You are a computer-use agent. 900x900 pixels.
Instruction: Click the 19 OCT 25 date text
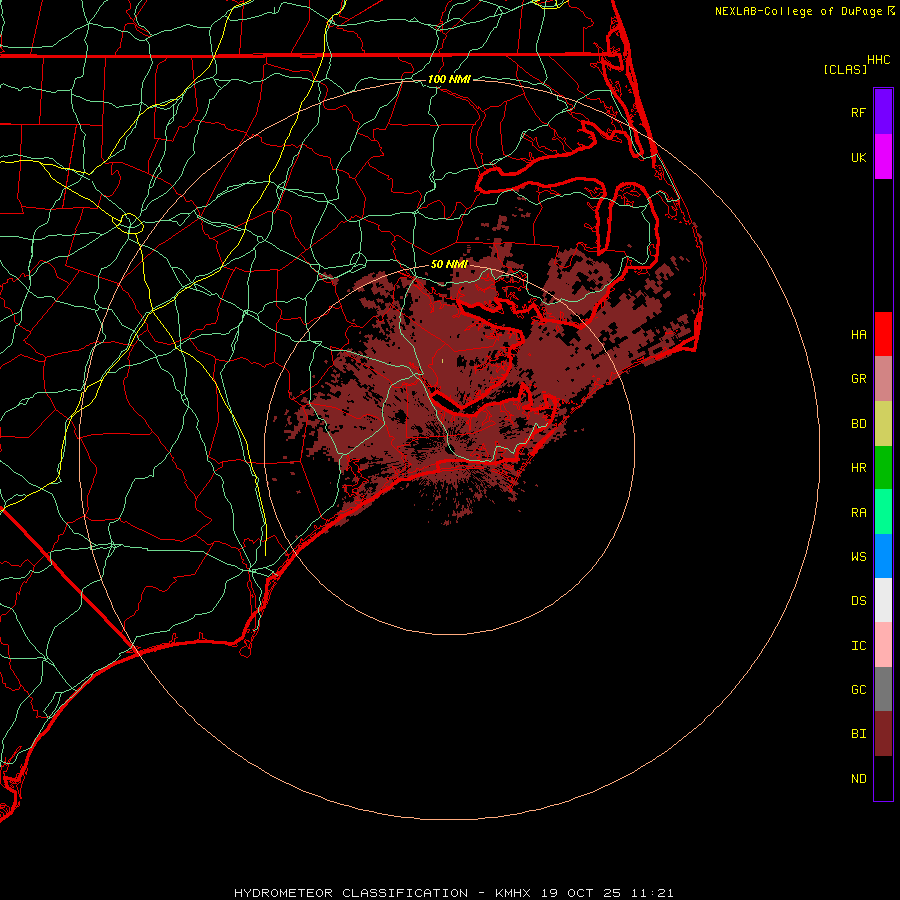point(581,893)
